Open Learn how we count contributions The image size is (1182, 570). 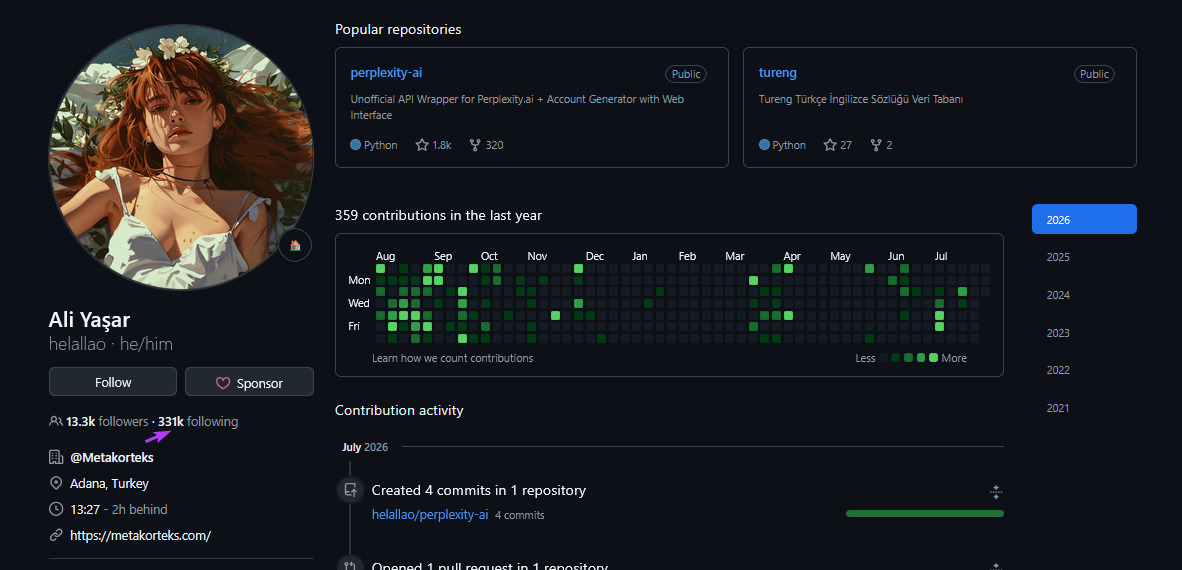pyautogui.click(x=452, y=358)
